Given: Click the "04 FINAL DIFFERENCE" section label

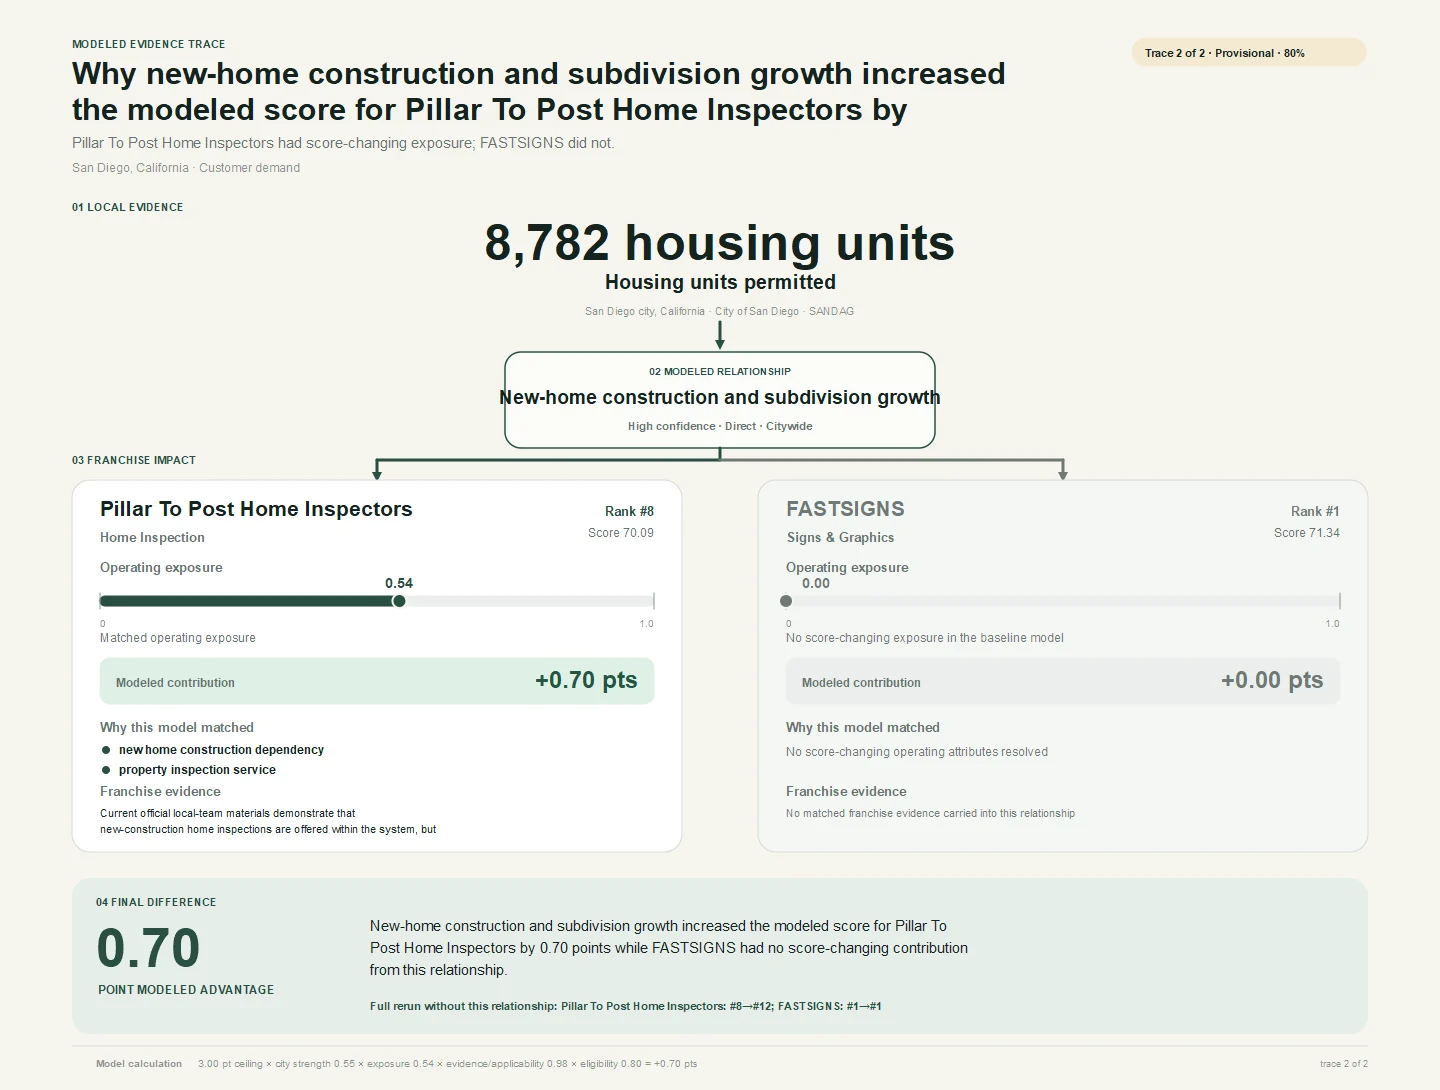Looking at the screenshot, I should point(156,902).
